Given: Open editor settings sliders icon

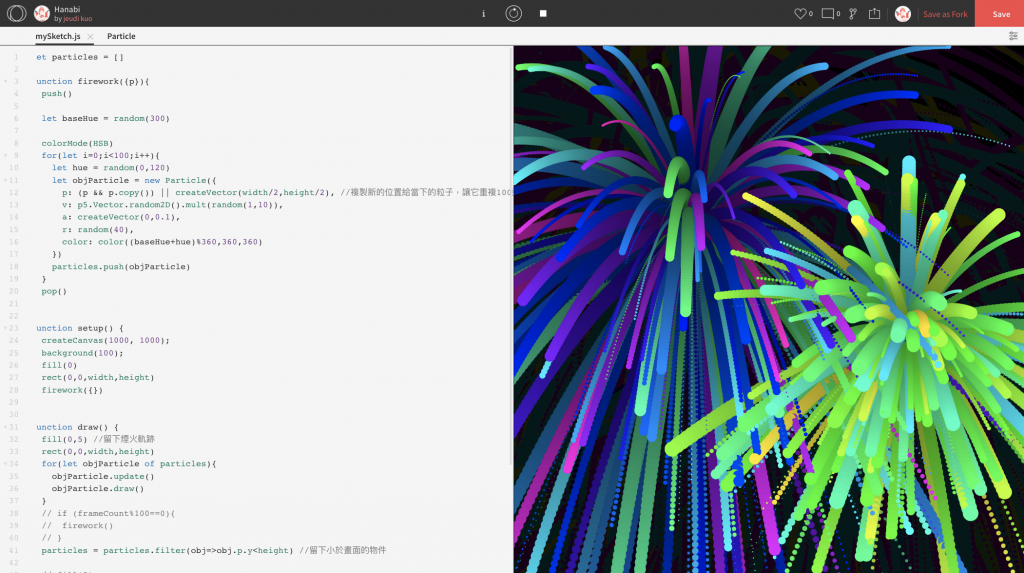Looking at the screenshot, I should click(x=1013, y=36).
